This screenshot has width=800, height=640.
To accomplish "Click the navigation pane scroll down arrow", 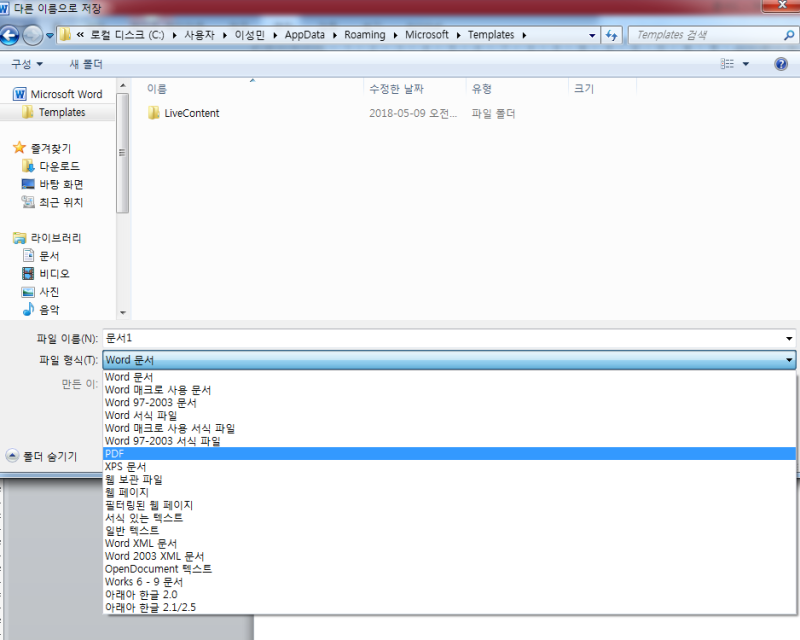I will [x=122, y=312].
